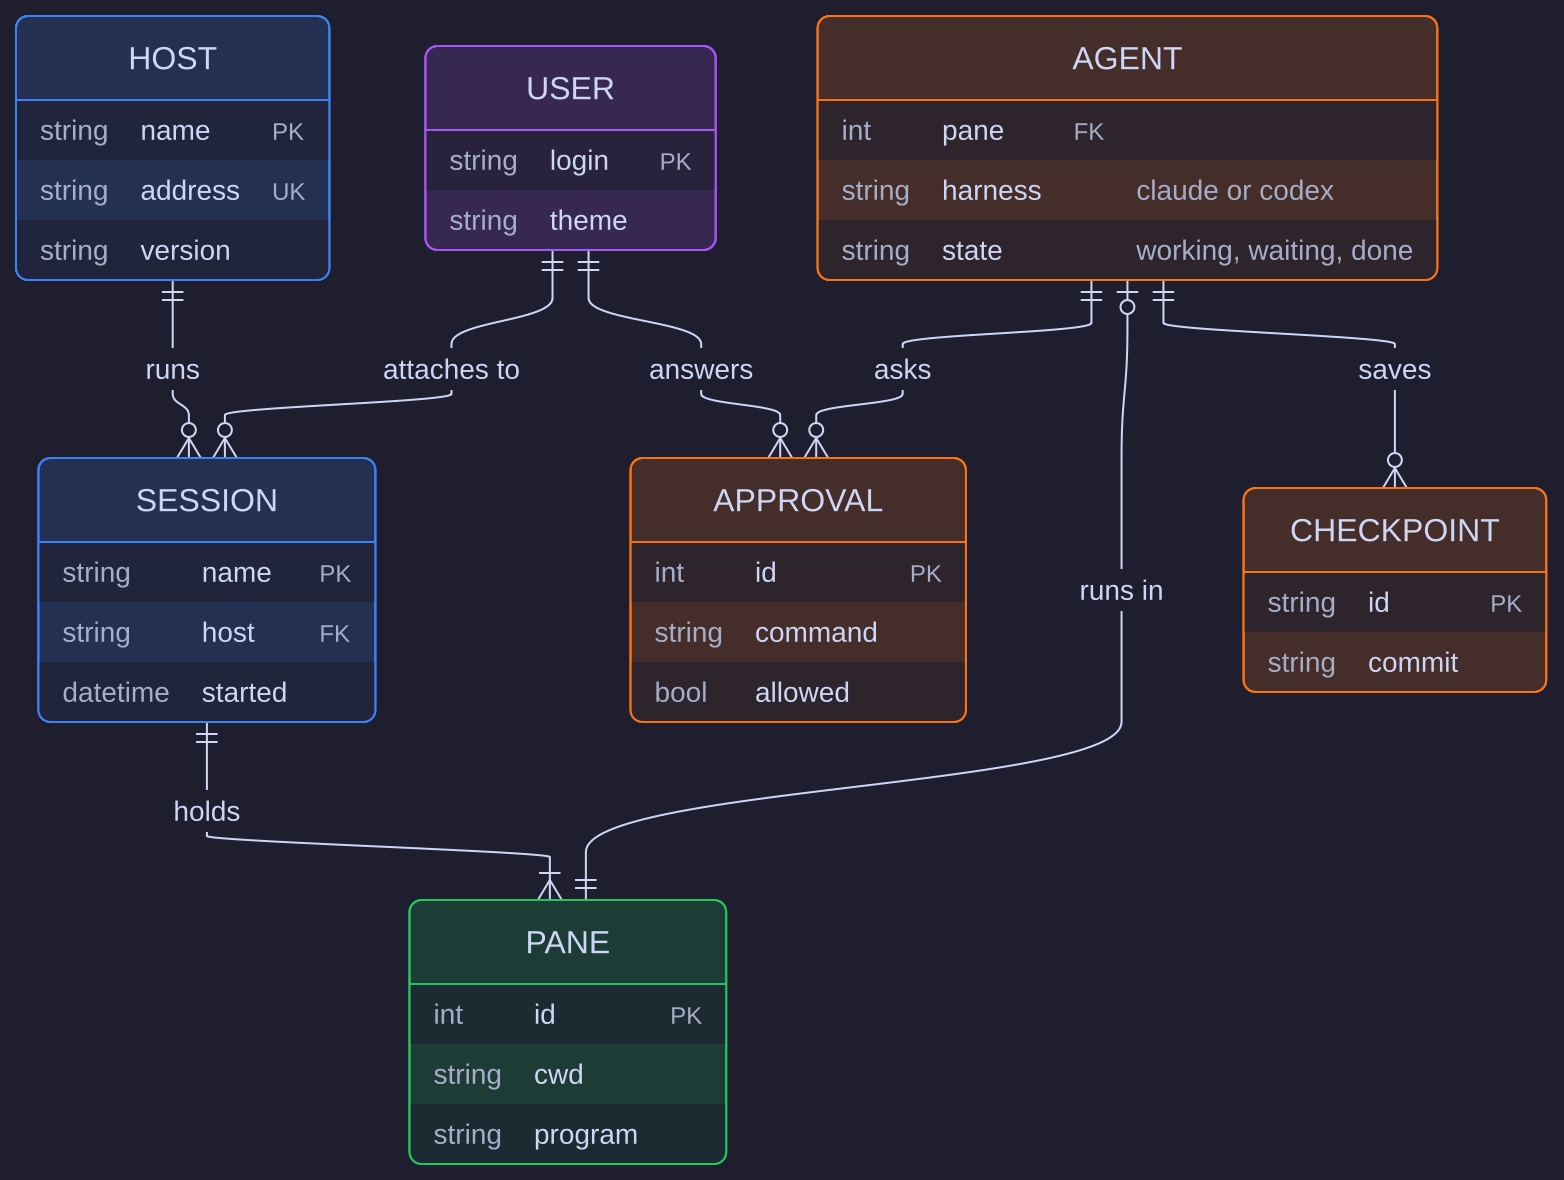
Task: Select the 'runs in' relationship label
Action: [1121, 591]
